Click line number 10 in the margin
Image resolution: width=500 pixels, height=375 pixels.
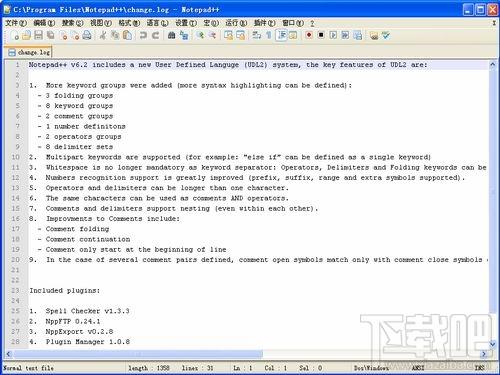tap(16, 157)
